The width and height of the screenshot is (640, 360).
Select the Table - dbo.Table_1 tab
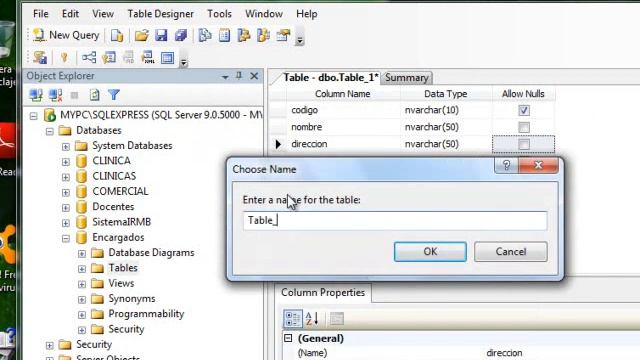click(x=331, y=78)
